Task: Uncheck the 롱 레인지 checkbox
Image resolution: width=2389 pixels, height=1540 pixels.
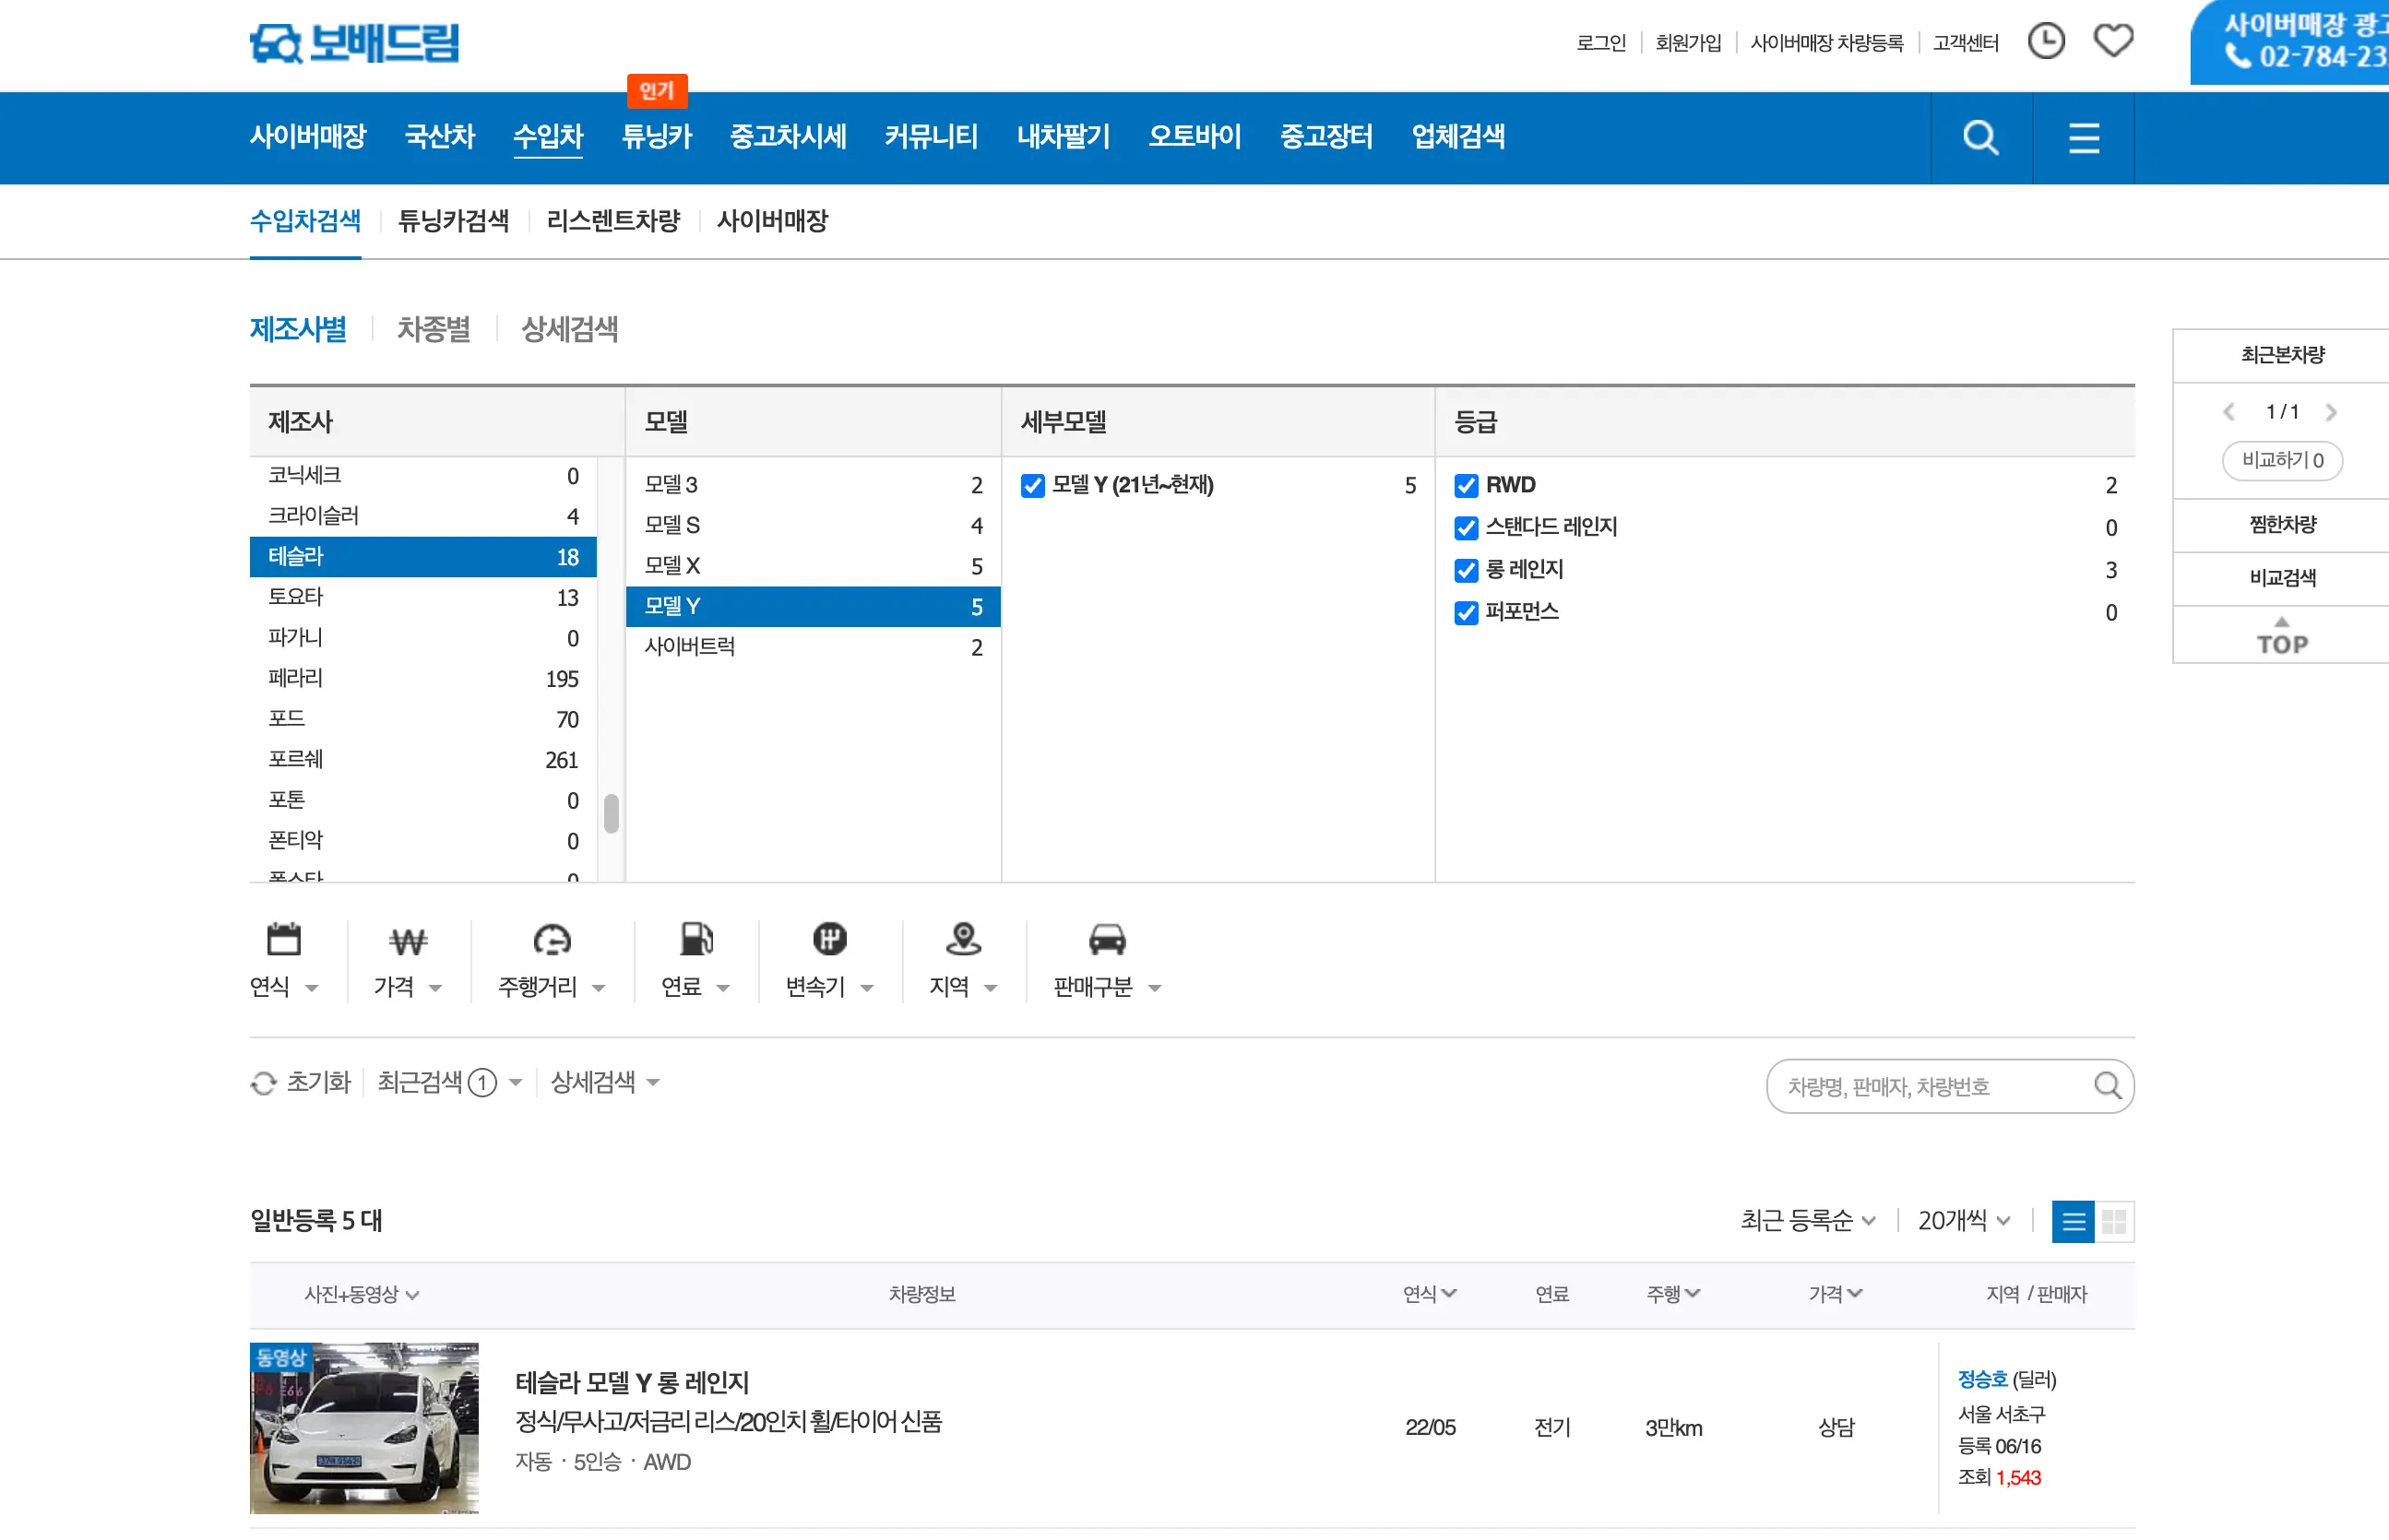Action: 1466,570
